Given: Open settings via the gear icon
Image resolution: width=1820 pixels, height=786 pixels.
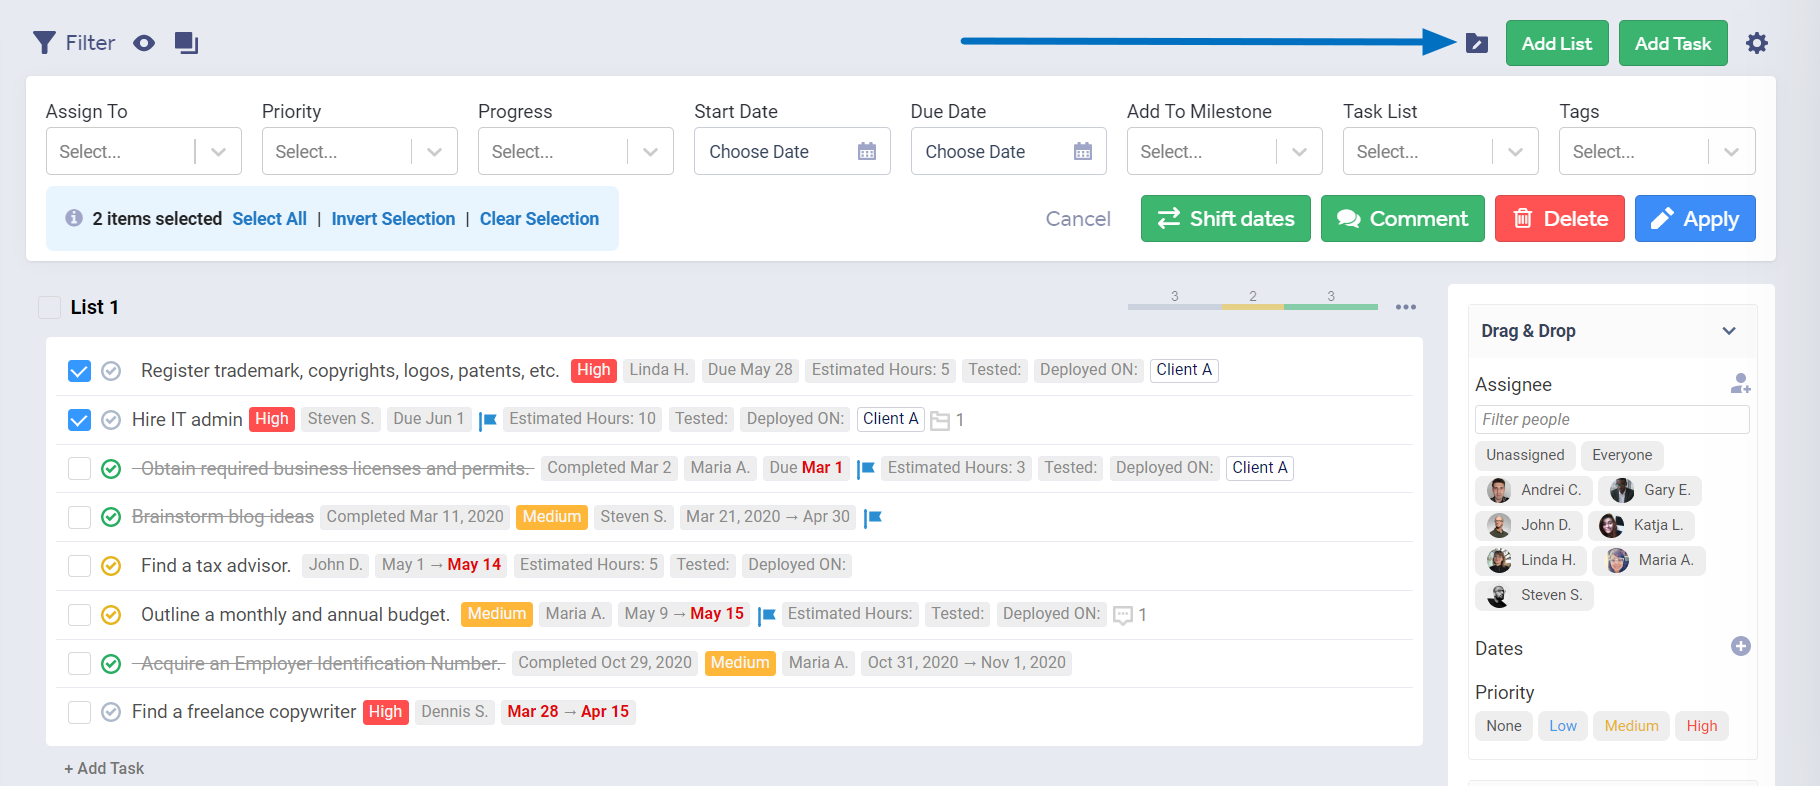Looking at the screenshot, I should 1756,43.
